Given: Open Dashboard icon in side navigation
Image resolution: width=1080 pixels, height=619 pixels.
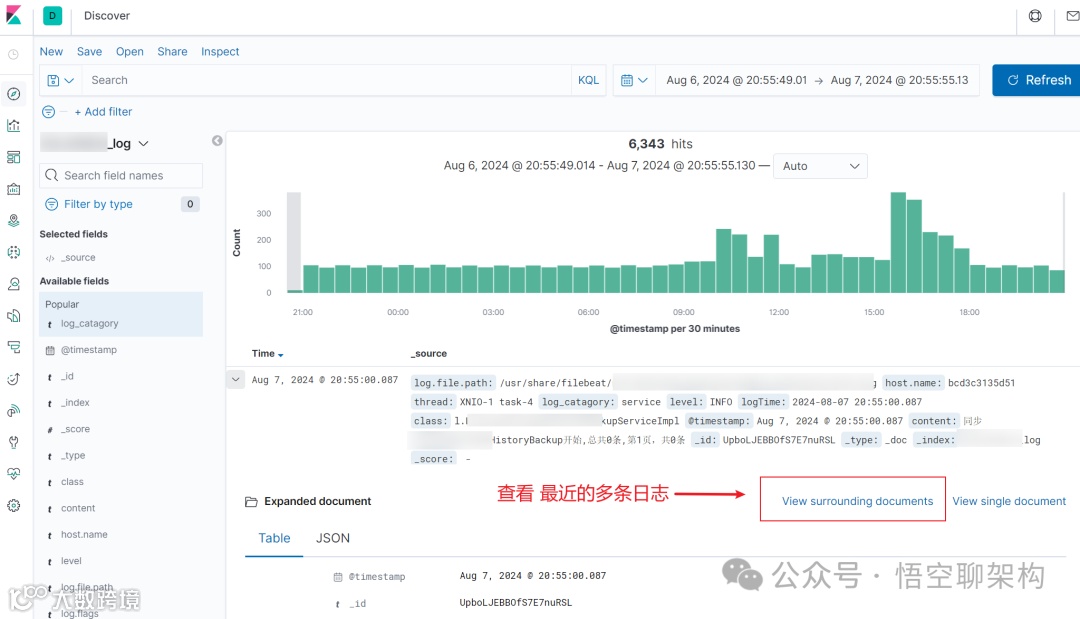Looking at the screenshot, I should pos(14,157).
